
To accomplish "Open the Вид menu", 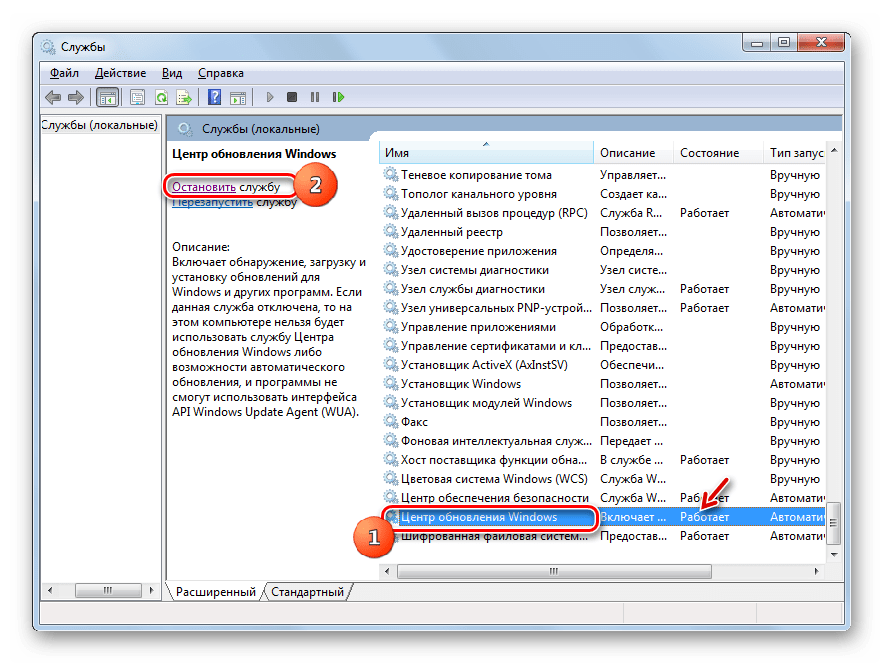I will [x=172, y=73].
